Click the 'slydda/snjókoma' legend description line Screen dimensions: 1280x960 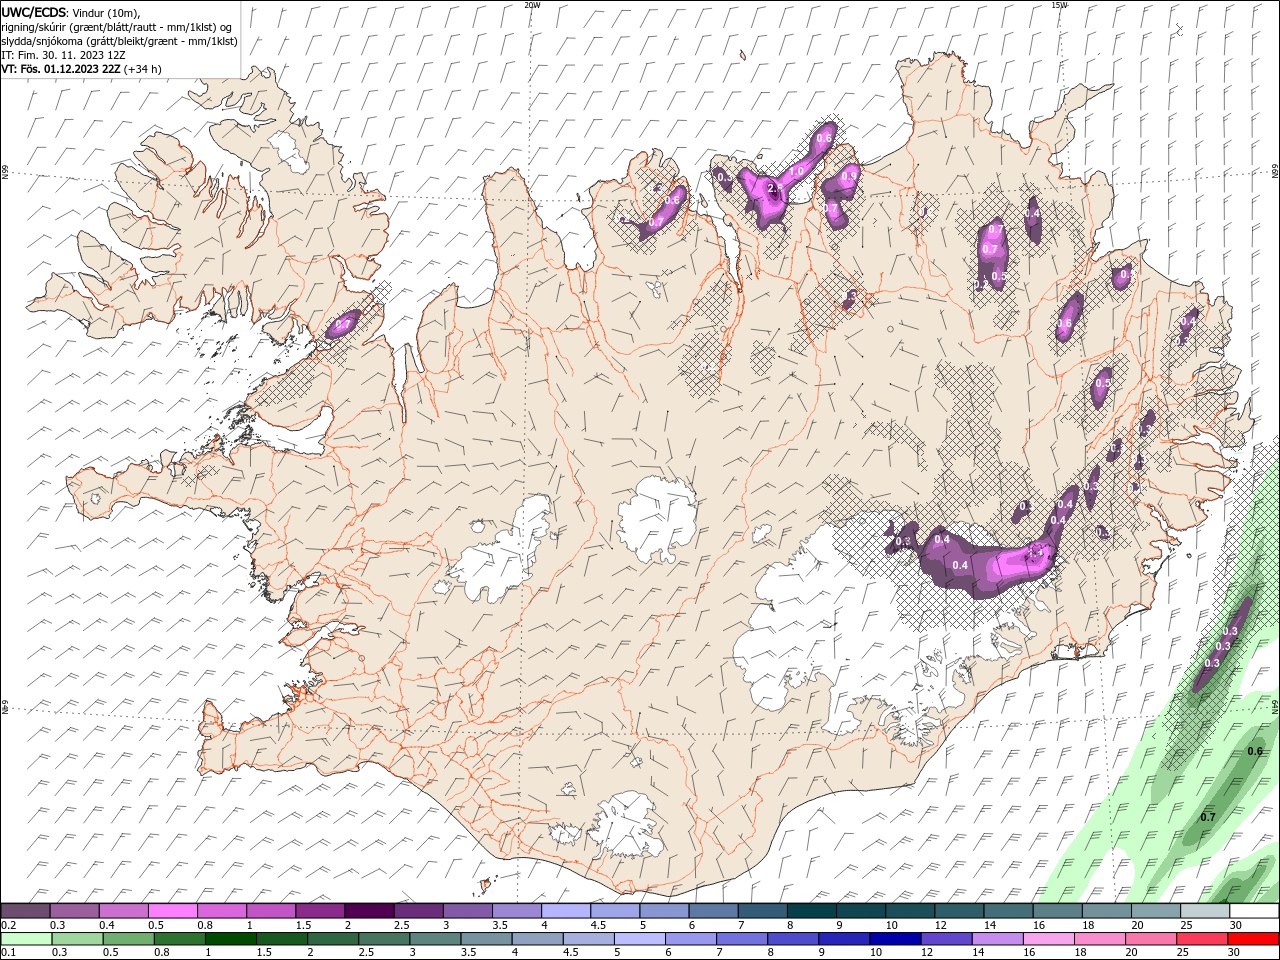[x=119, y=41]
